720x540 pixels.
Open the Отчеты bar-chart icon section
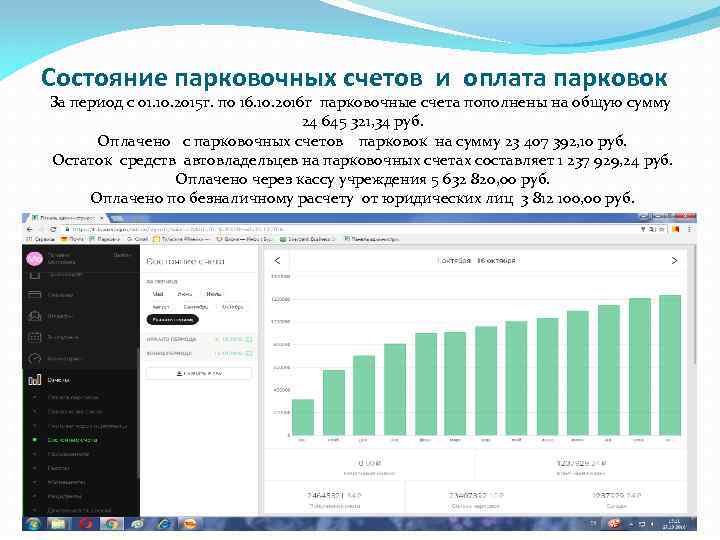click(x=35, y=380)
